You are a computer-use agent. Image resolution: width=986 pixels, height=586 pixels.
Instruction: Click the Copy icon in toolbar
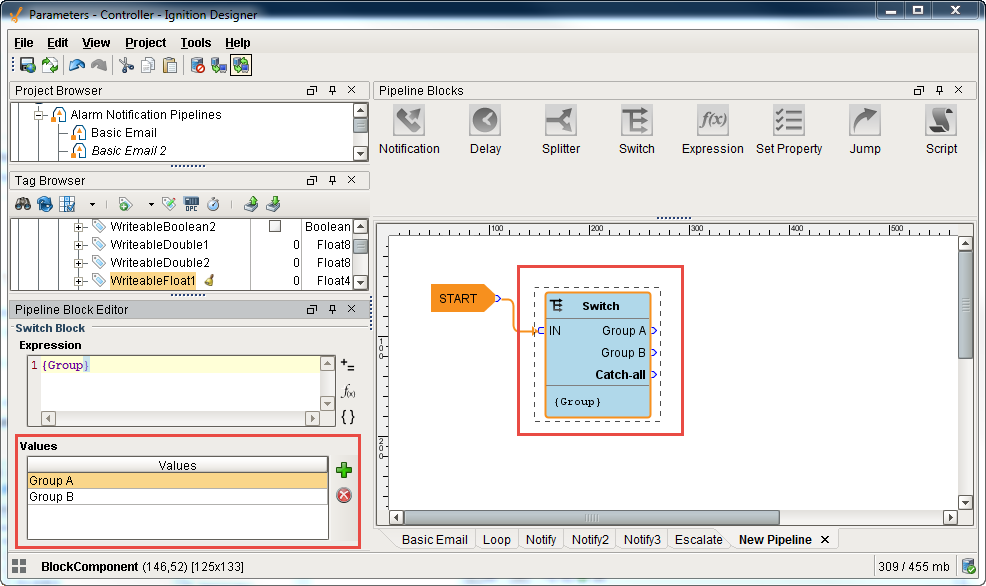[148, 65]
